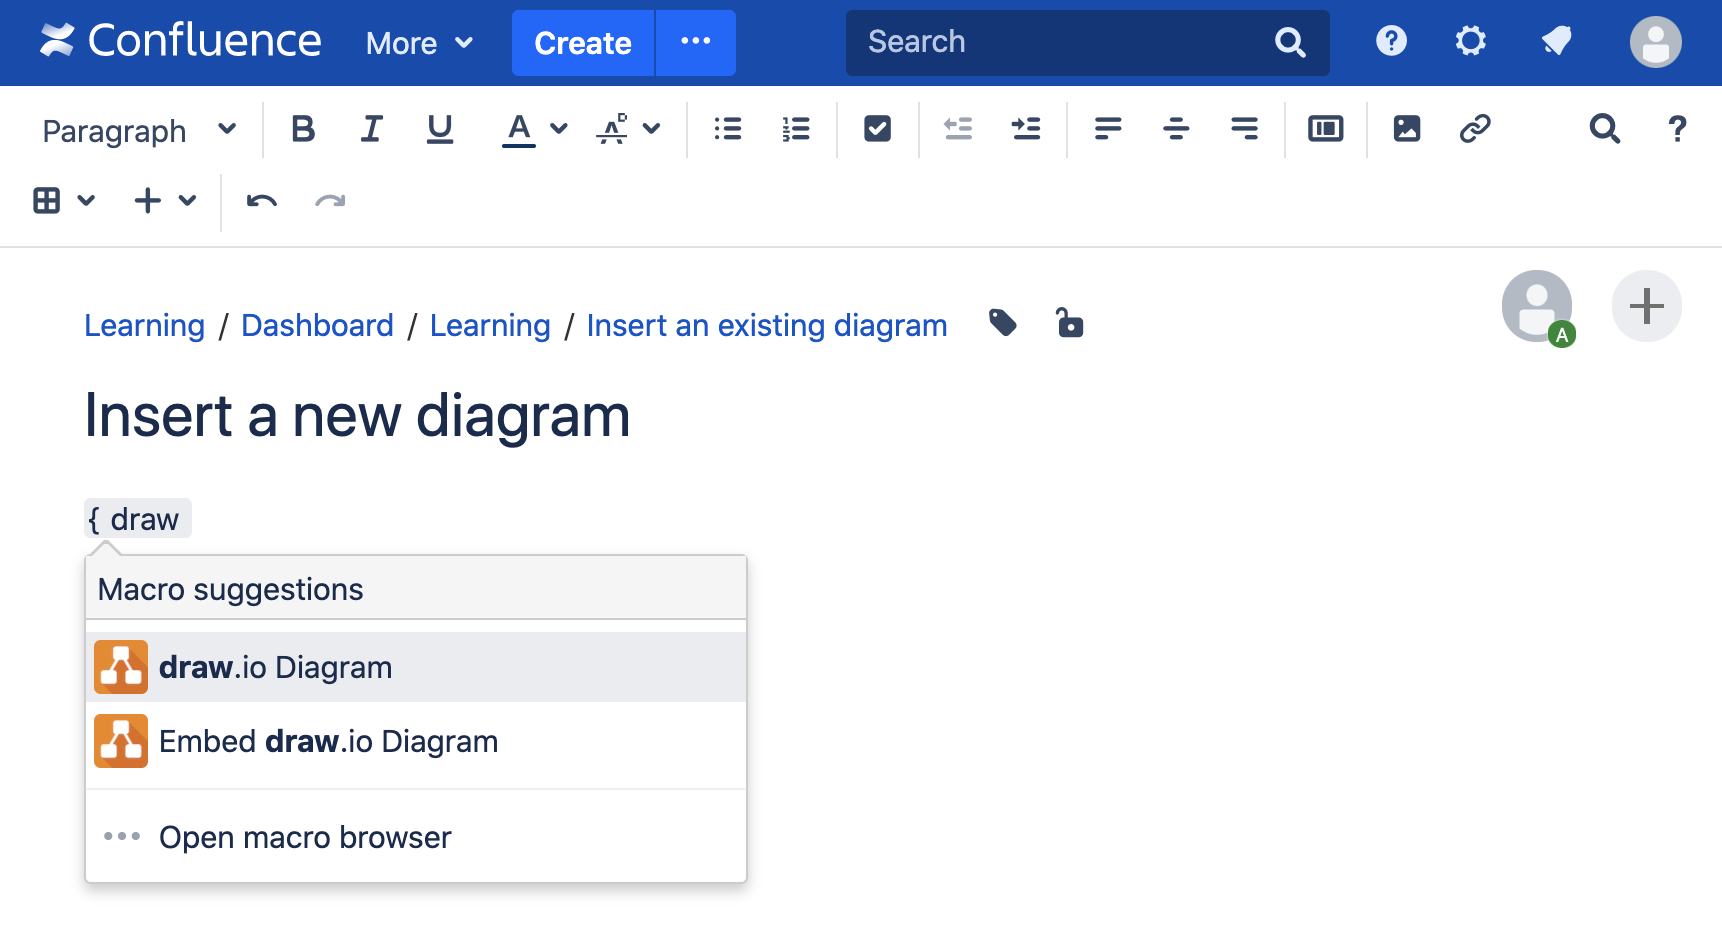
Task: Choose Open macro browser
Action: 416,837
